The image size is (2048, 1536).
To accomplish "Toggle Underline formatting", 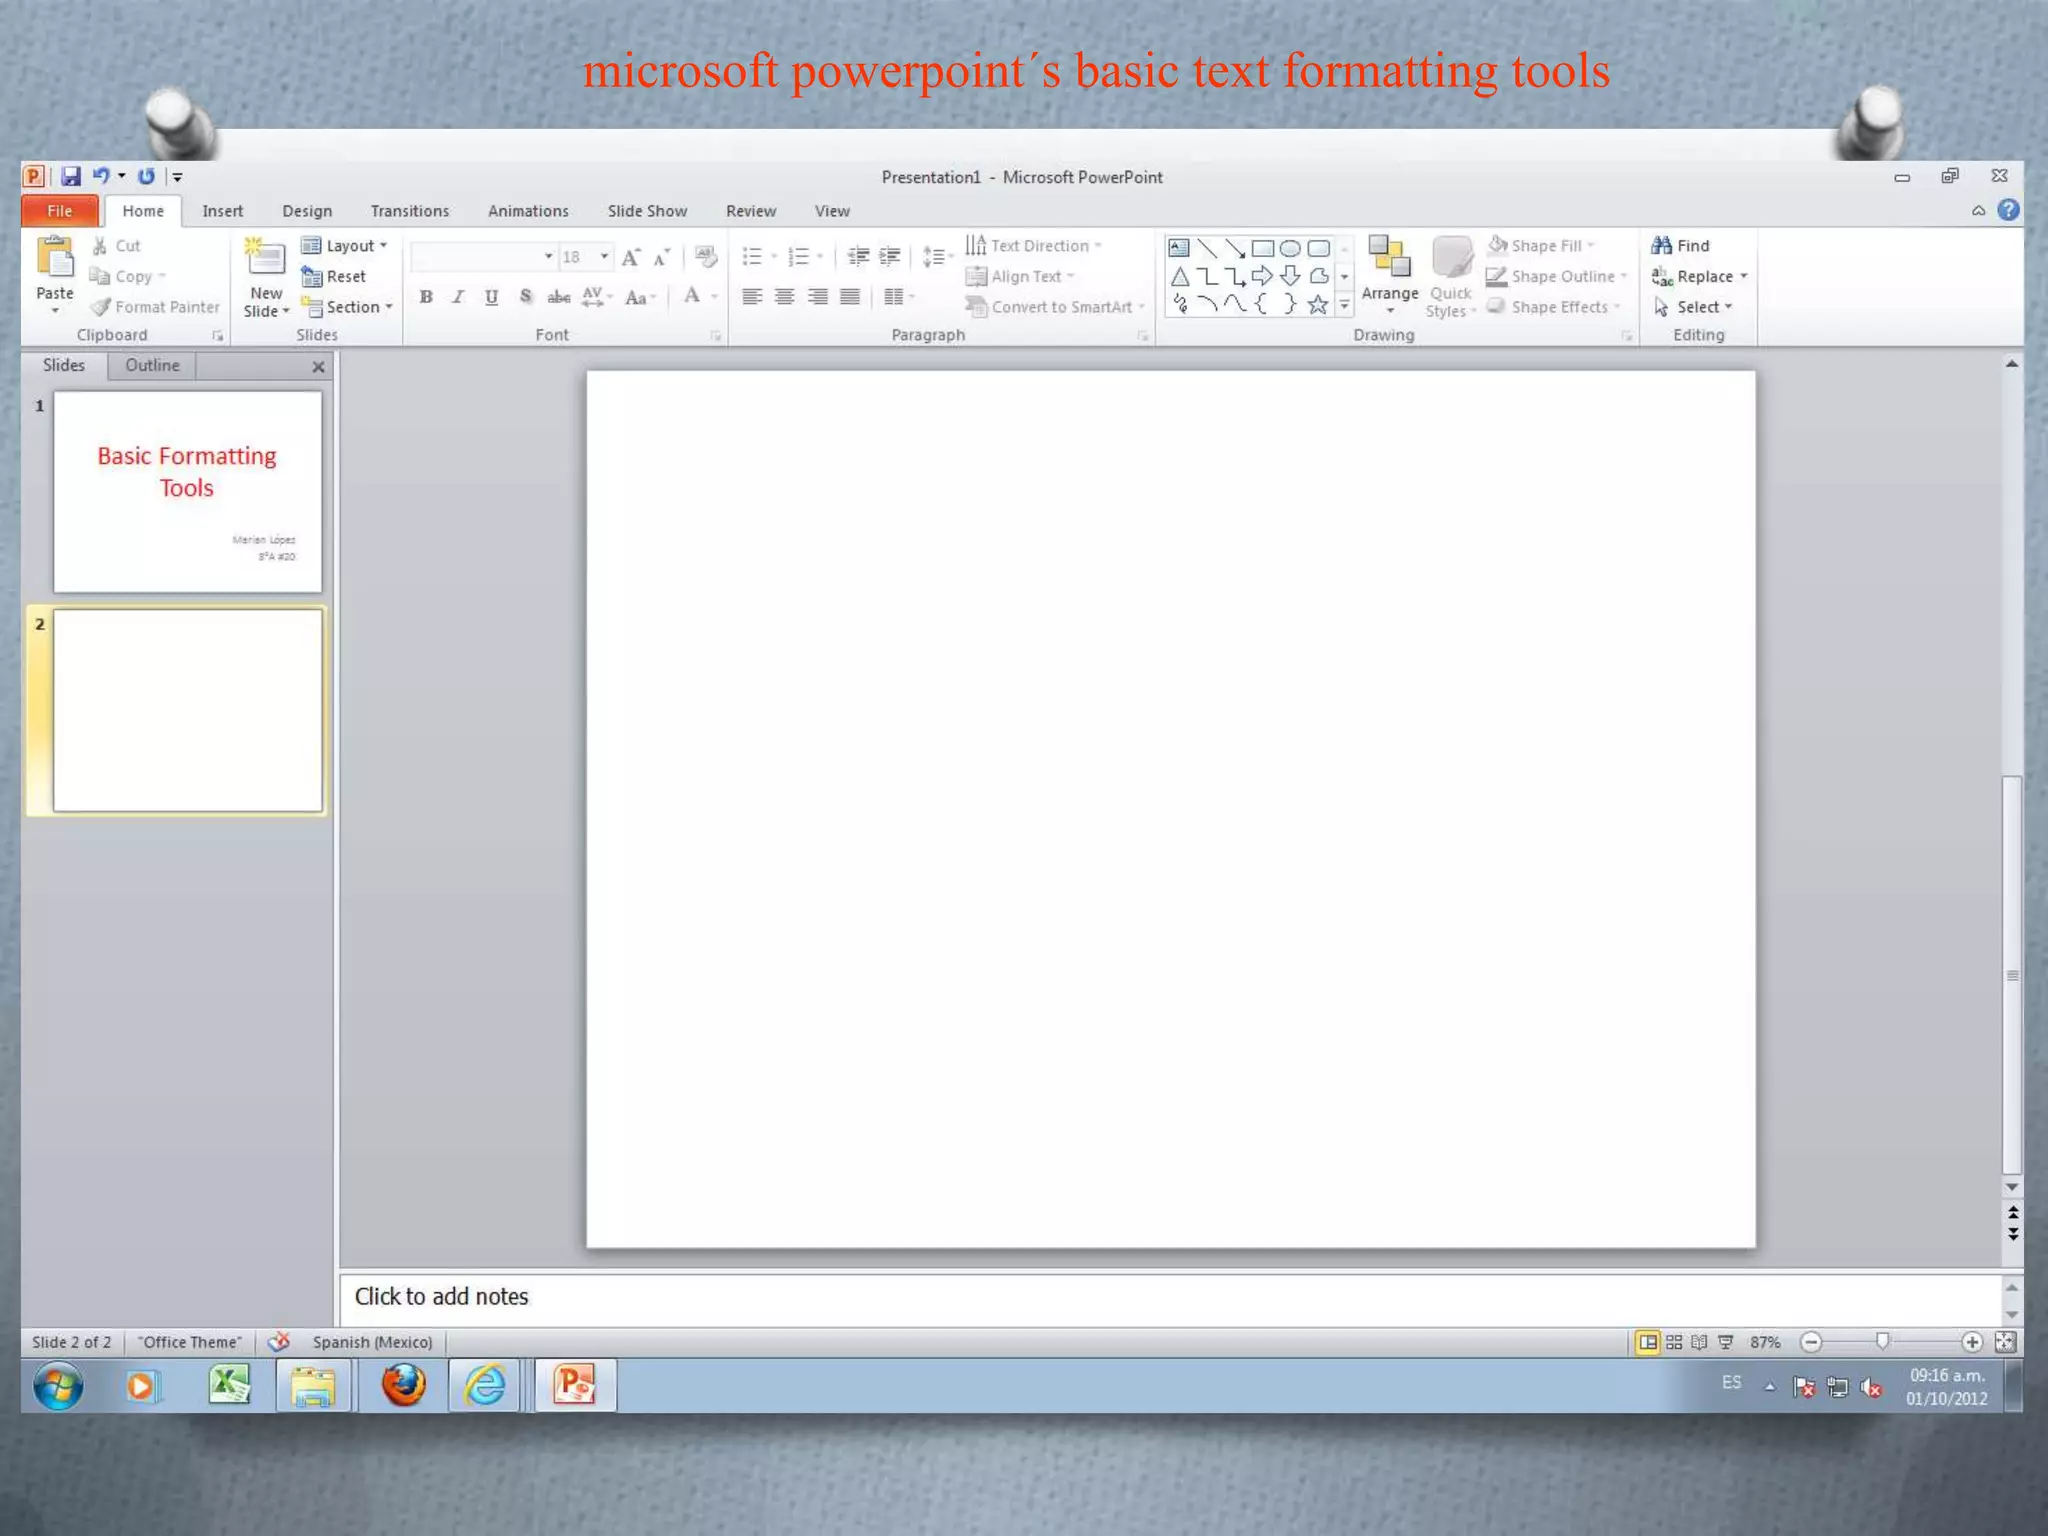I will coord(491,297).
